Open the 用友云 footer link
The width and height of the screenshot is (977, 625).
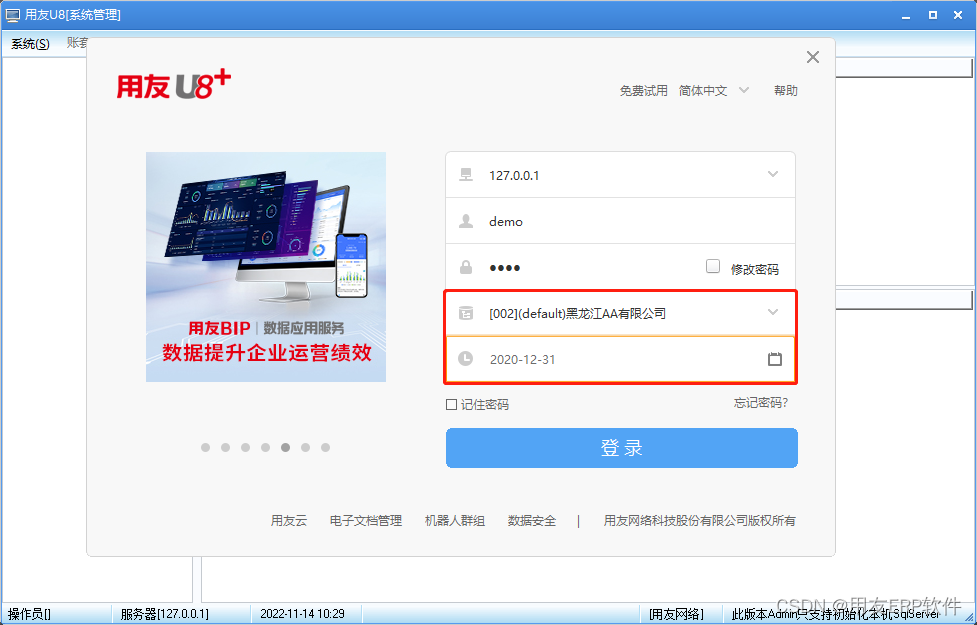click(x=288, y=520)
